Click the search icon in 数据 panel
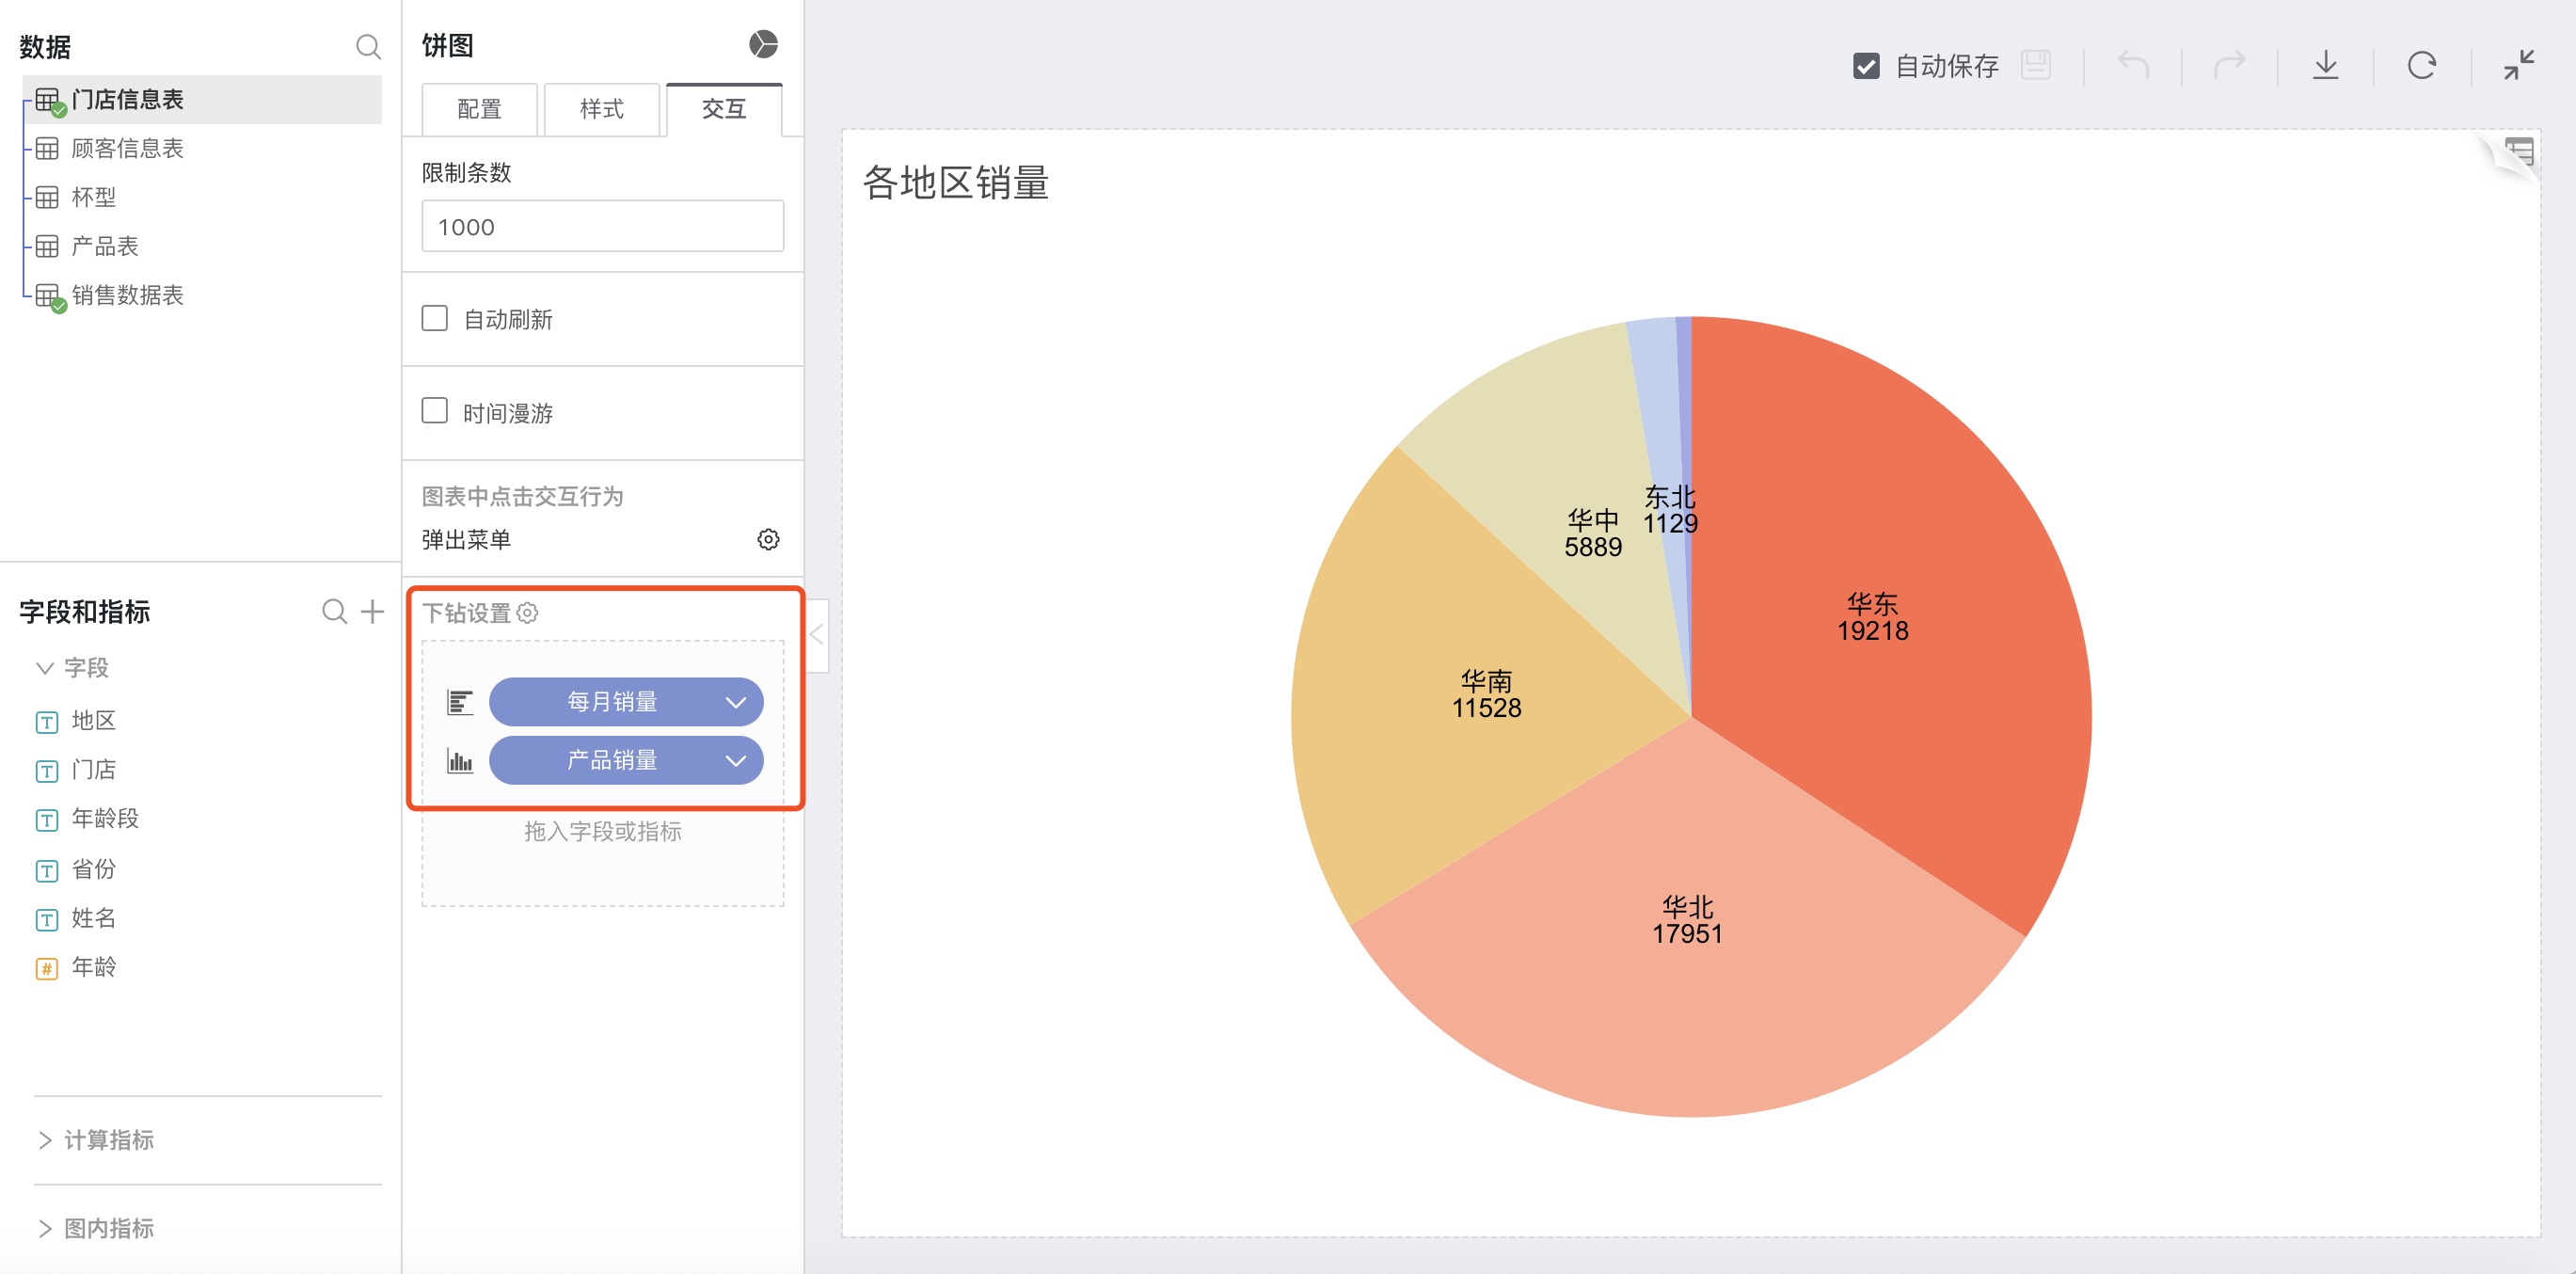Viewport: 2576px width, 1274px height. (368, 47)
